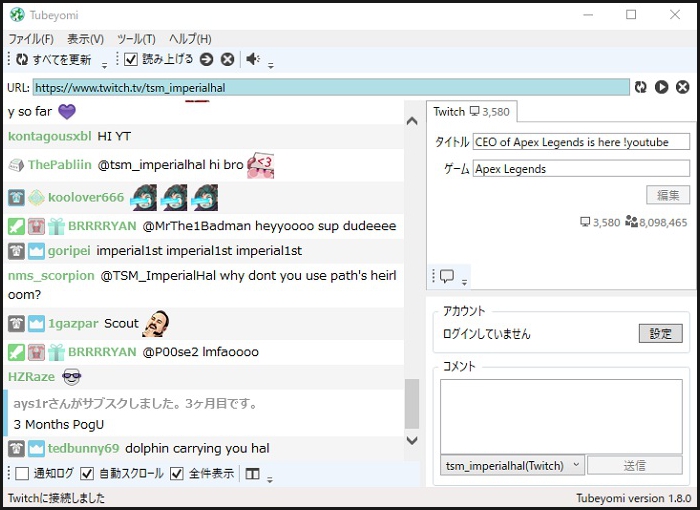The width and height of the screenshot is (700, 510).
Task: Toggle the 読み上げる read-aloud checkbox
Action: 130,59
